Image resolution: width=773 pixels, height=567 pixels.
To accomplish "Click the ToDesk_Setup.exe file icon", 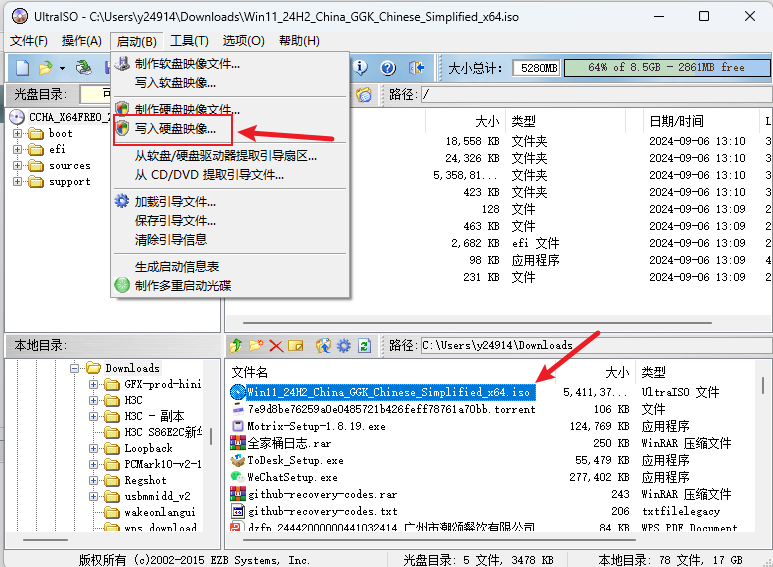I will pyautogui.click(x=238, y=460).
